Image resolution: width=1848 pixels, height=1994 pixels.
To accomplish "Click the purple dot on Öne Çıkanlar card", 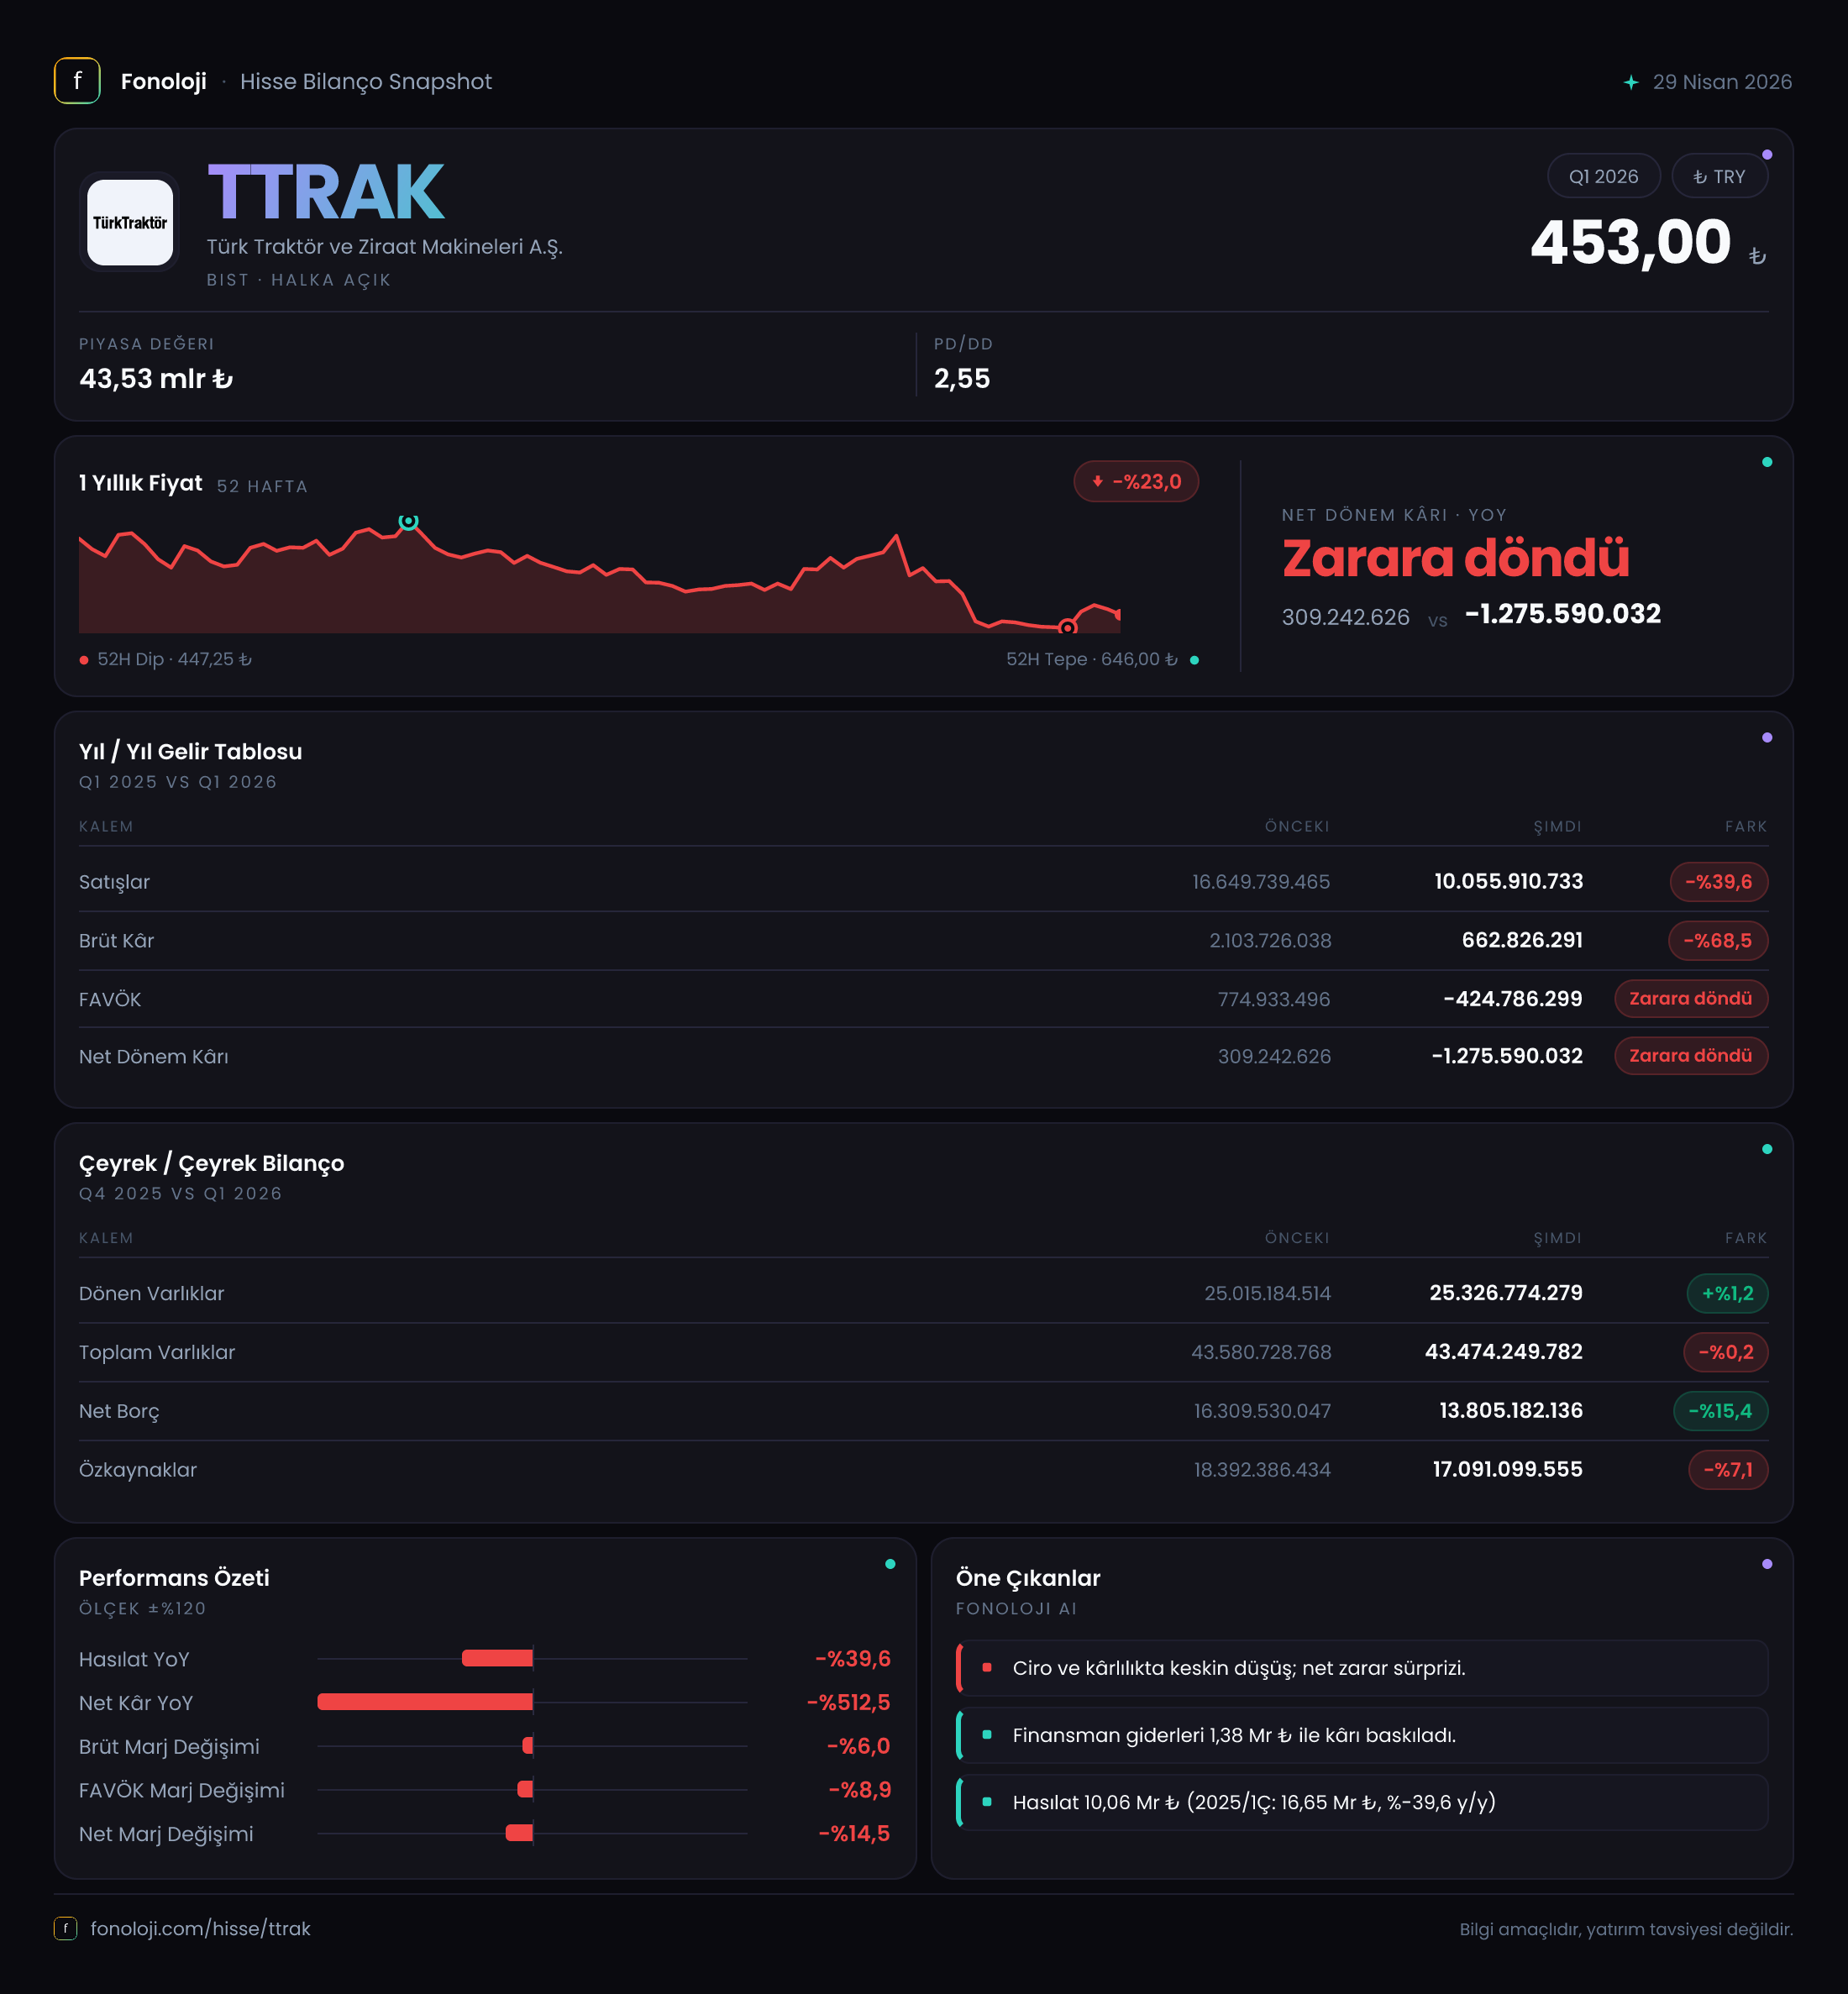I will [x=1767, y=1564].
